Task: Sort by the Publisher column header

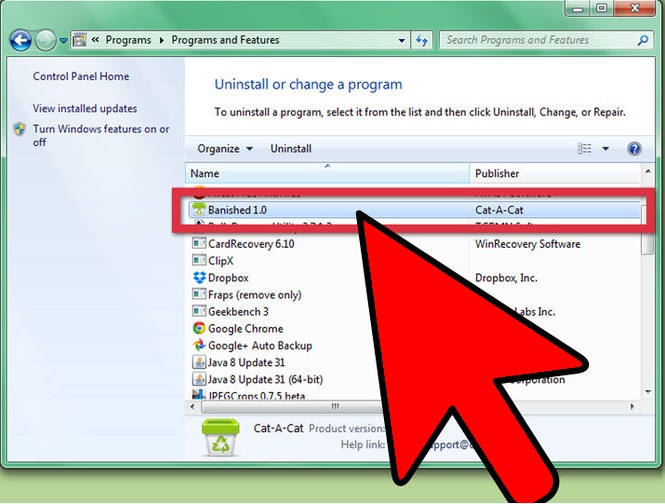Action: click(x=555, y=174)
